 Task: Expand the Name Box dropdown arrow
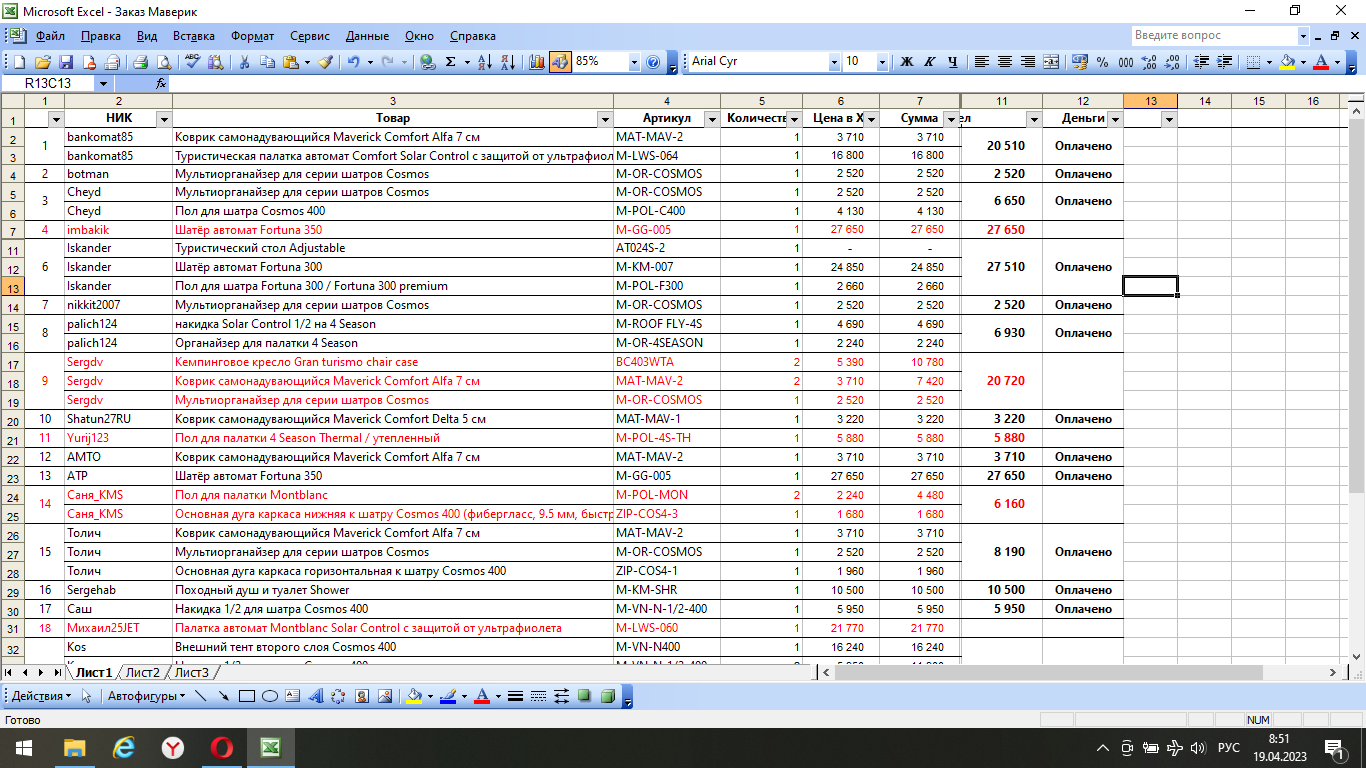click(102, 84)
